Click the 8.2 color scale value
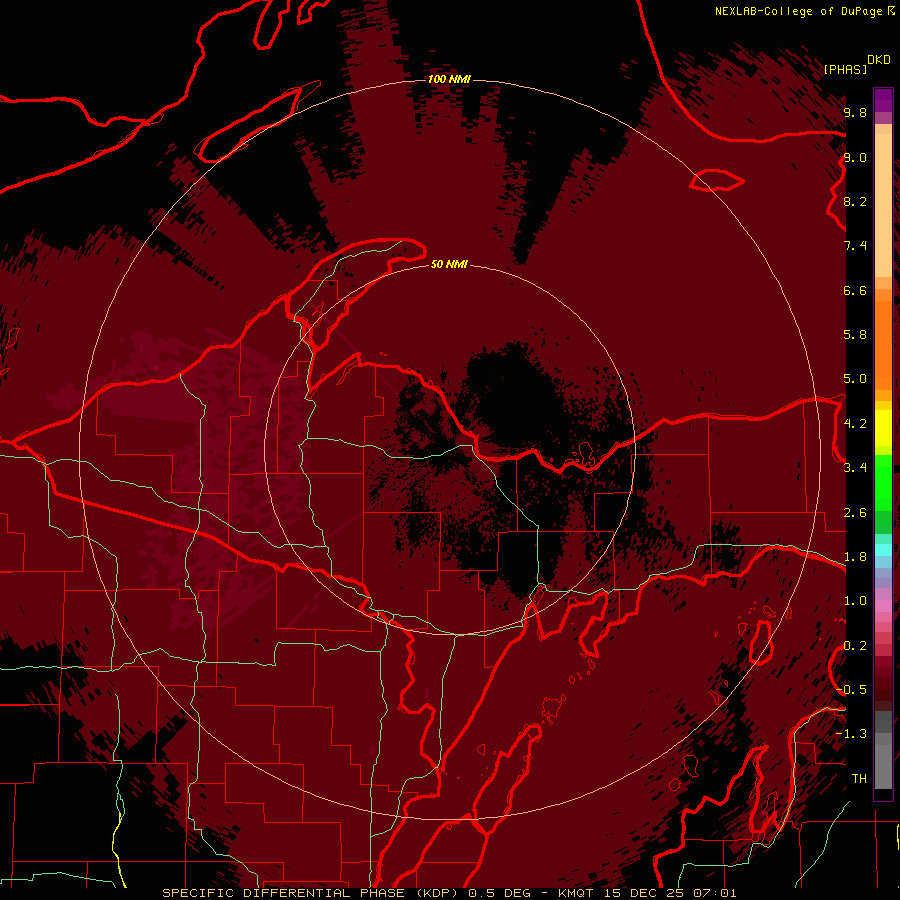 pos(855,201)
